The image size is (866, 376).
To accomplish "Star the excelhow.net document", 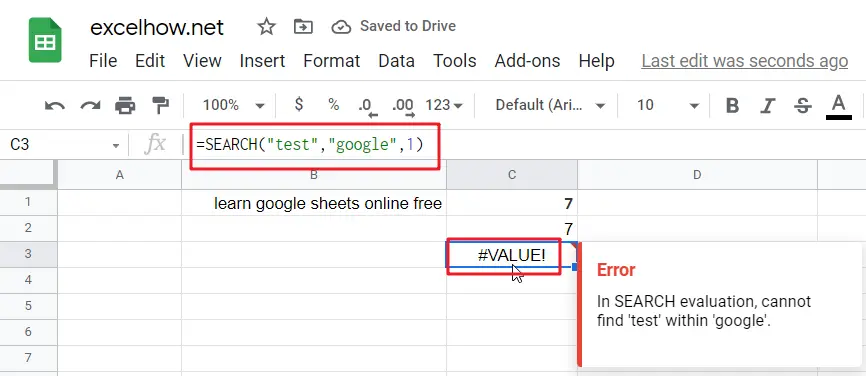I will pos(267,27).
